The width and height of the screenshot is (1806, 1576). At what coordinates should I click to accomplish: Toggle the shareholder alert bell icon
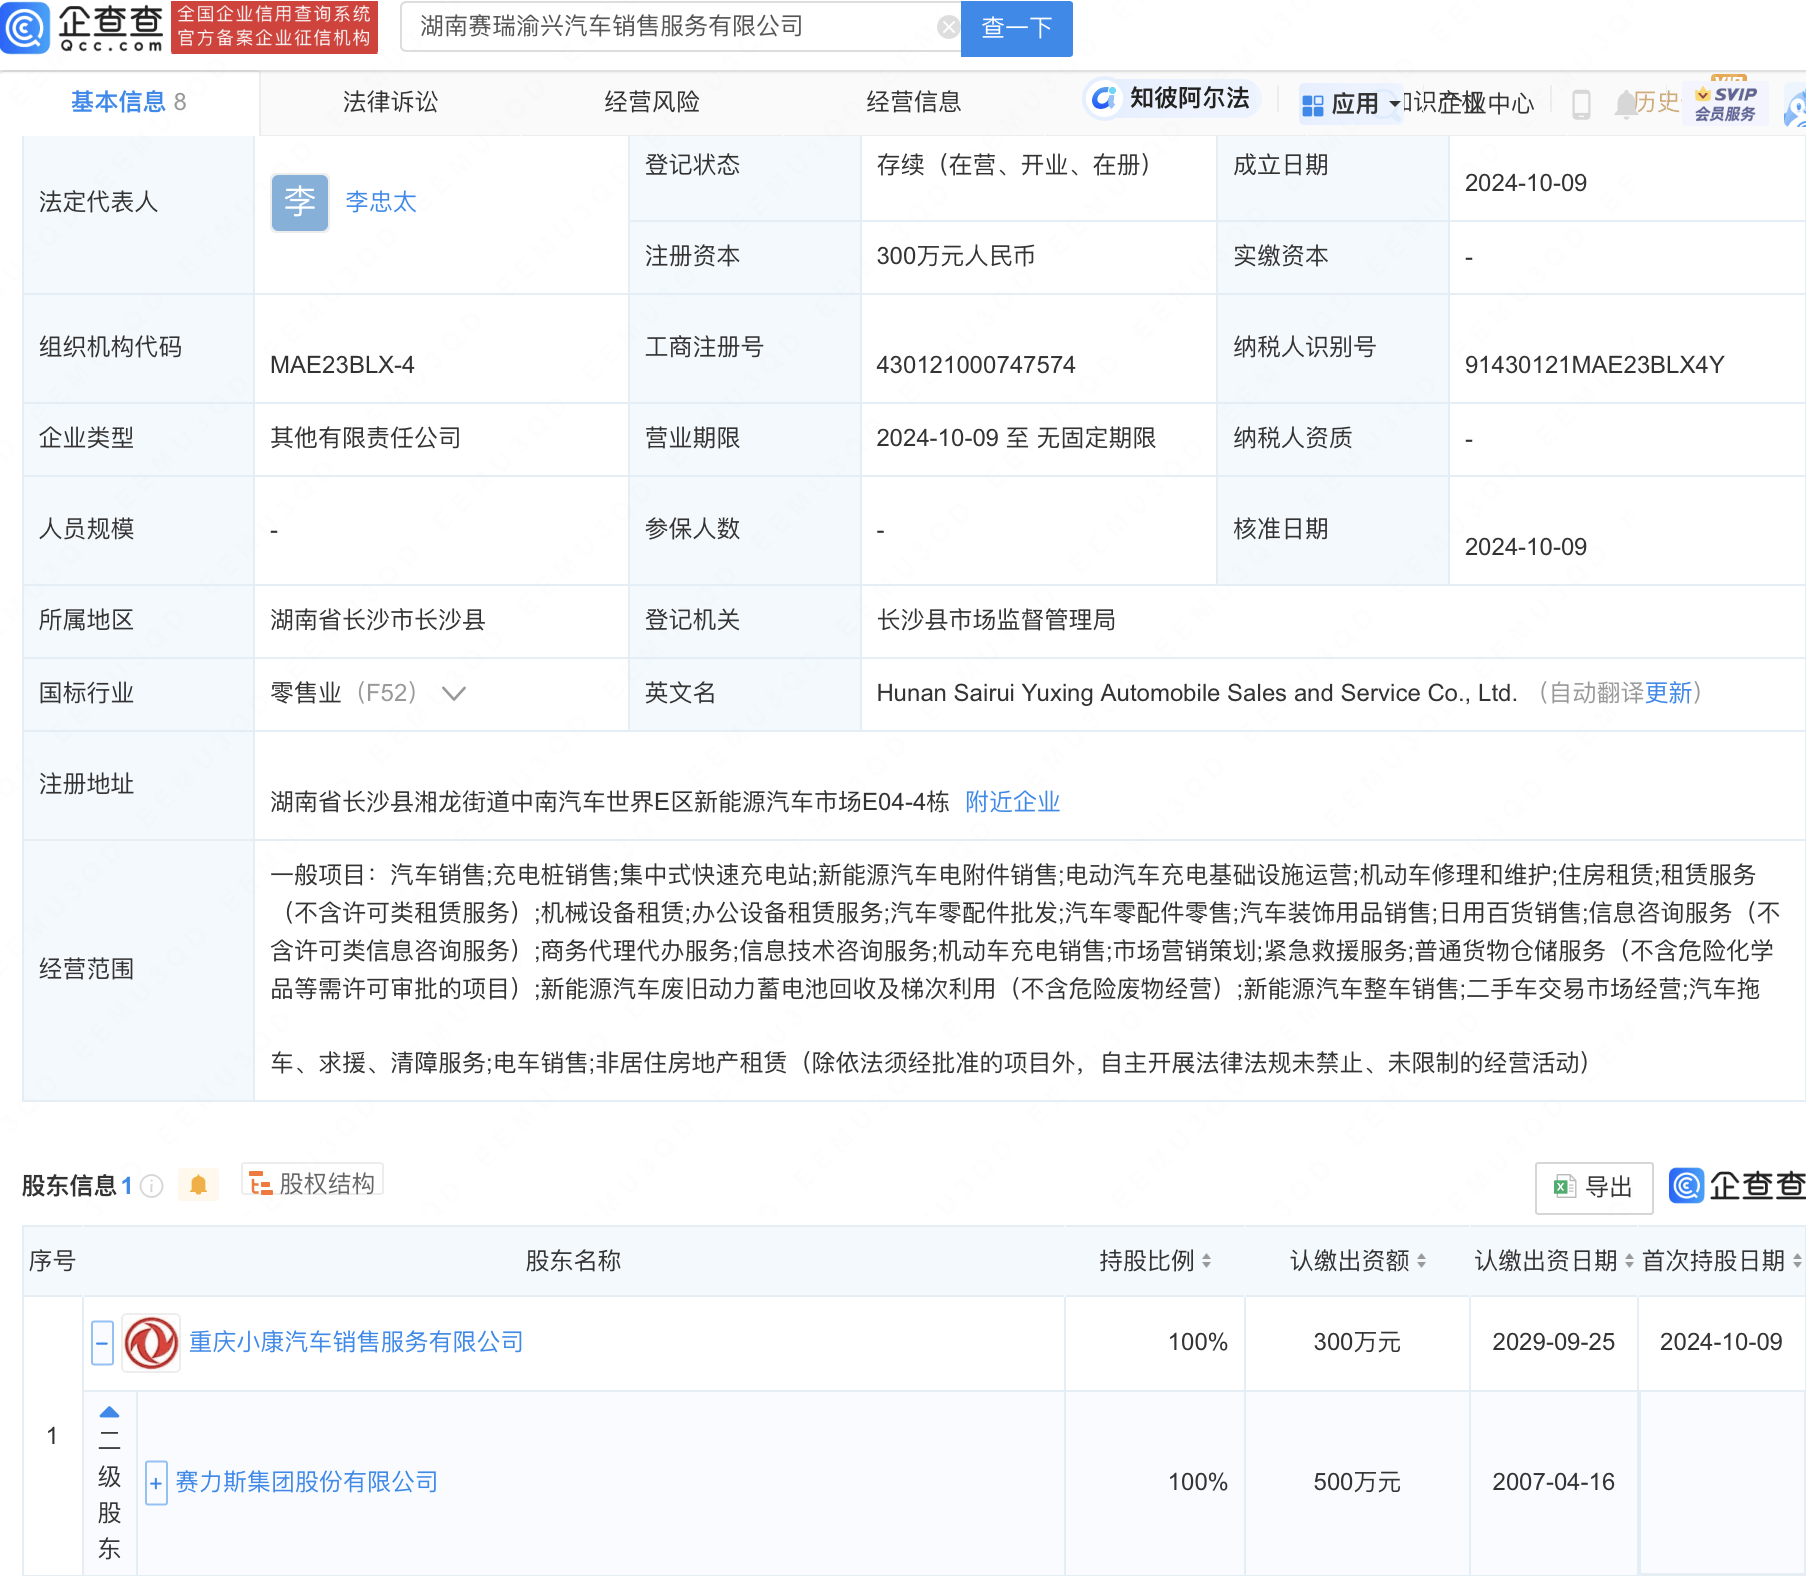(x=198, y=1185)
